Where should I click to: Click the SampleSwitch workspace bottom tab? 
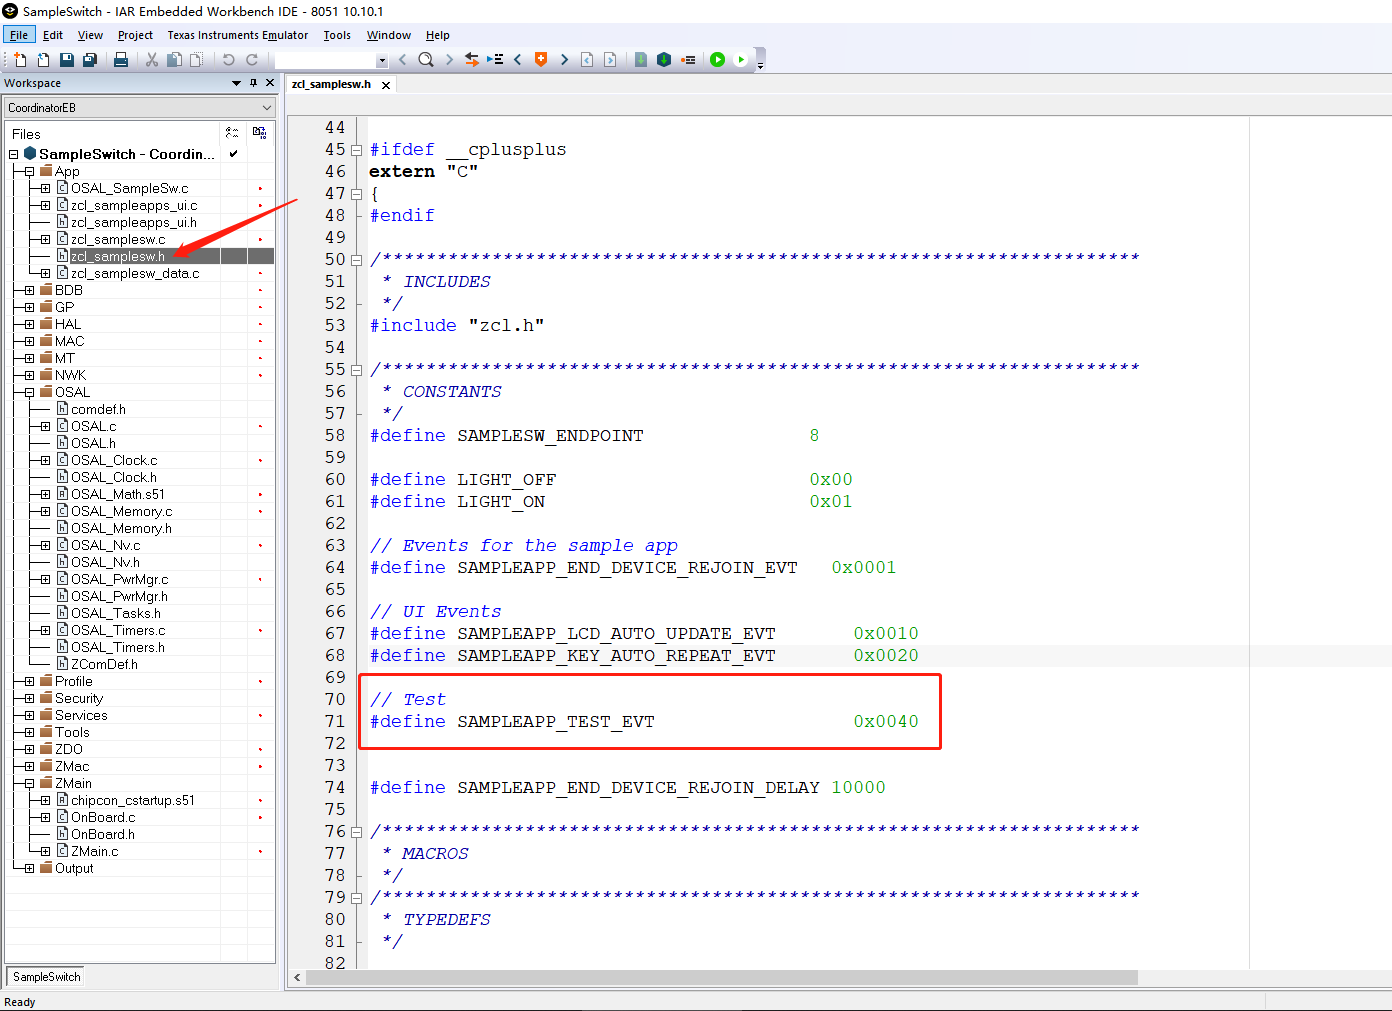(47, 977)
